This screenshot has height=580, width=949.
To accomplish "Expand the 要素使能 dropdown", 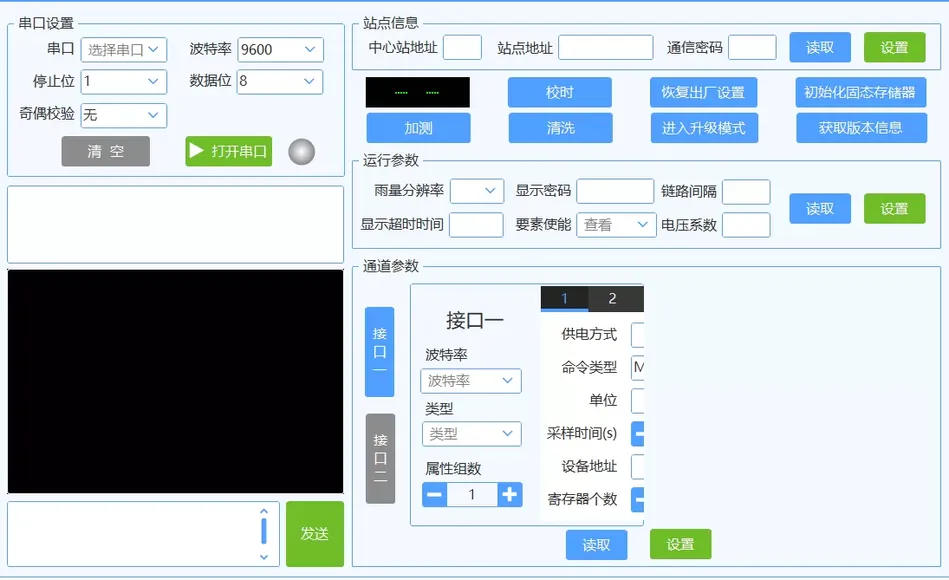I will point(616,225).
